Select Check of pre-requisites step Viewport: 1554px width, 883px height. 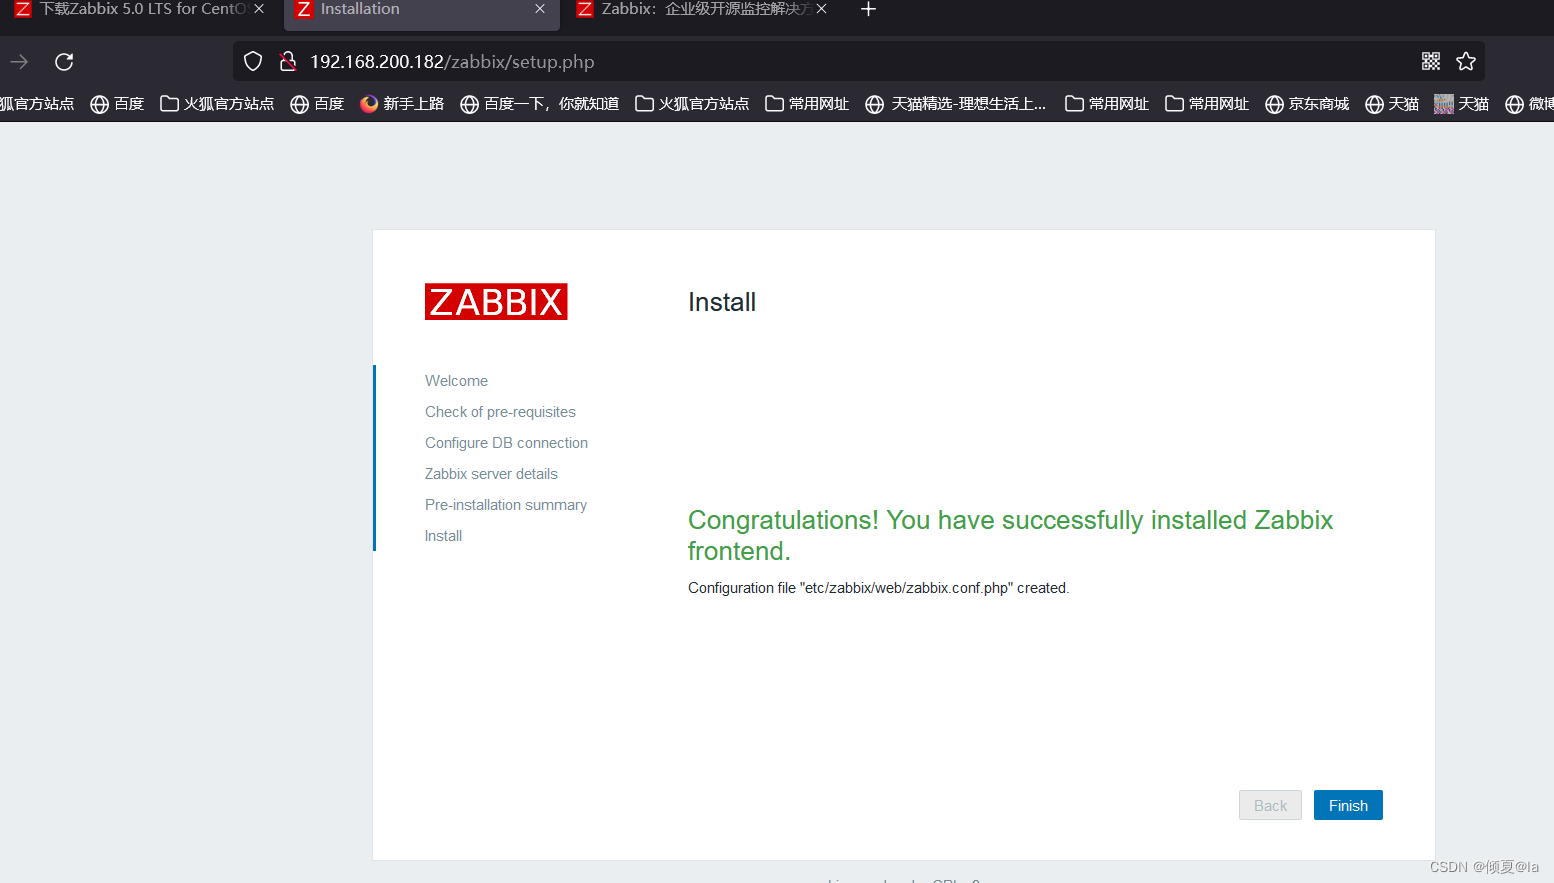point(500,412)
